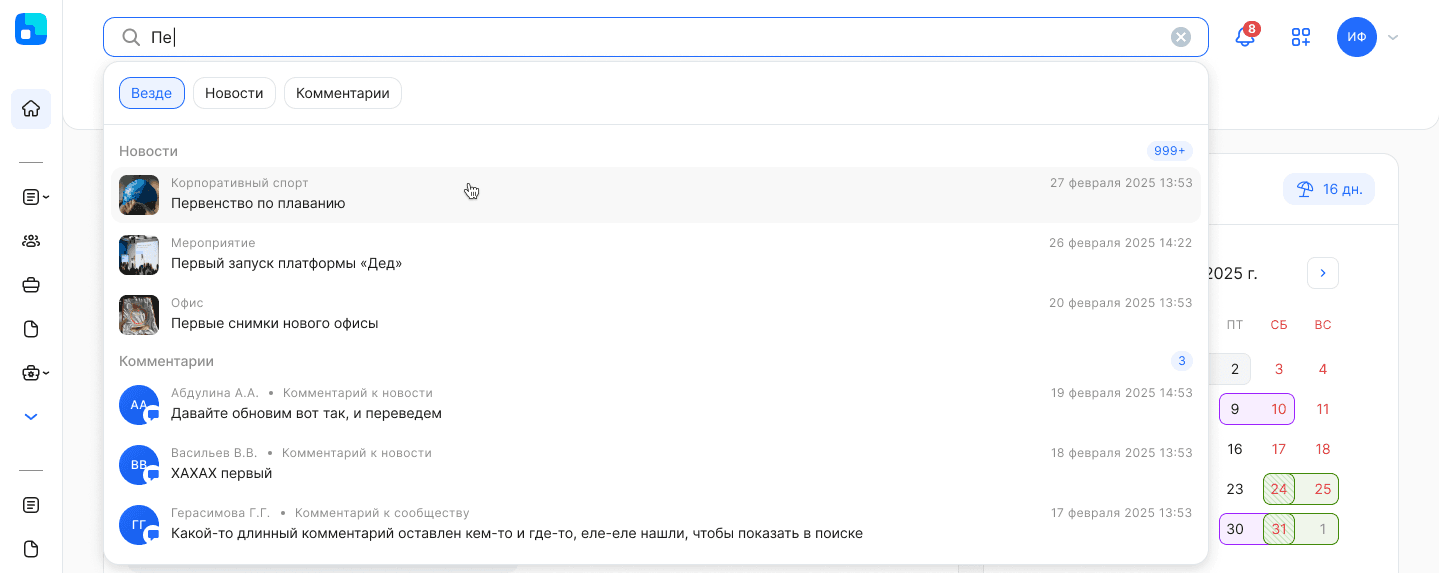Open the notifications bell icon
The image size is (1439, 573).
(x=1245, y=37)
